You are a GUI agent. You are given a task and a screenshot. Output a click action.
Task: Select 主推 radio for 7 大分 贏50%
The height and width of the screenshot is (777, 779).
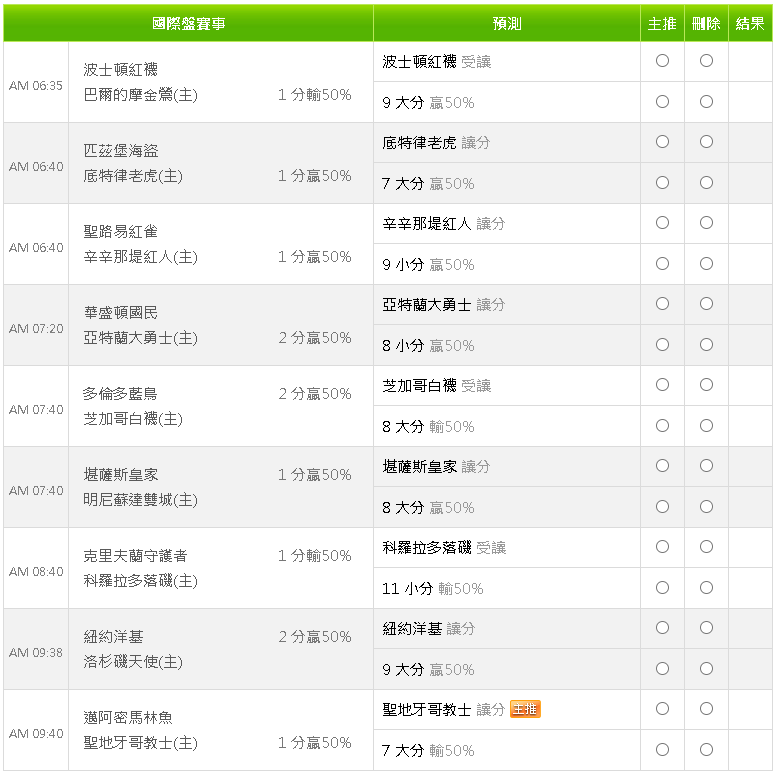pos(662,182)
